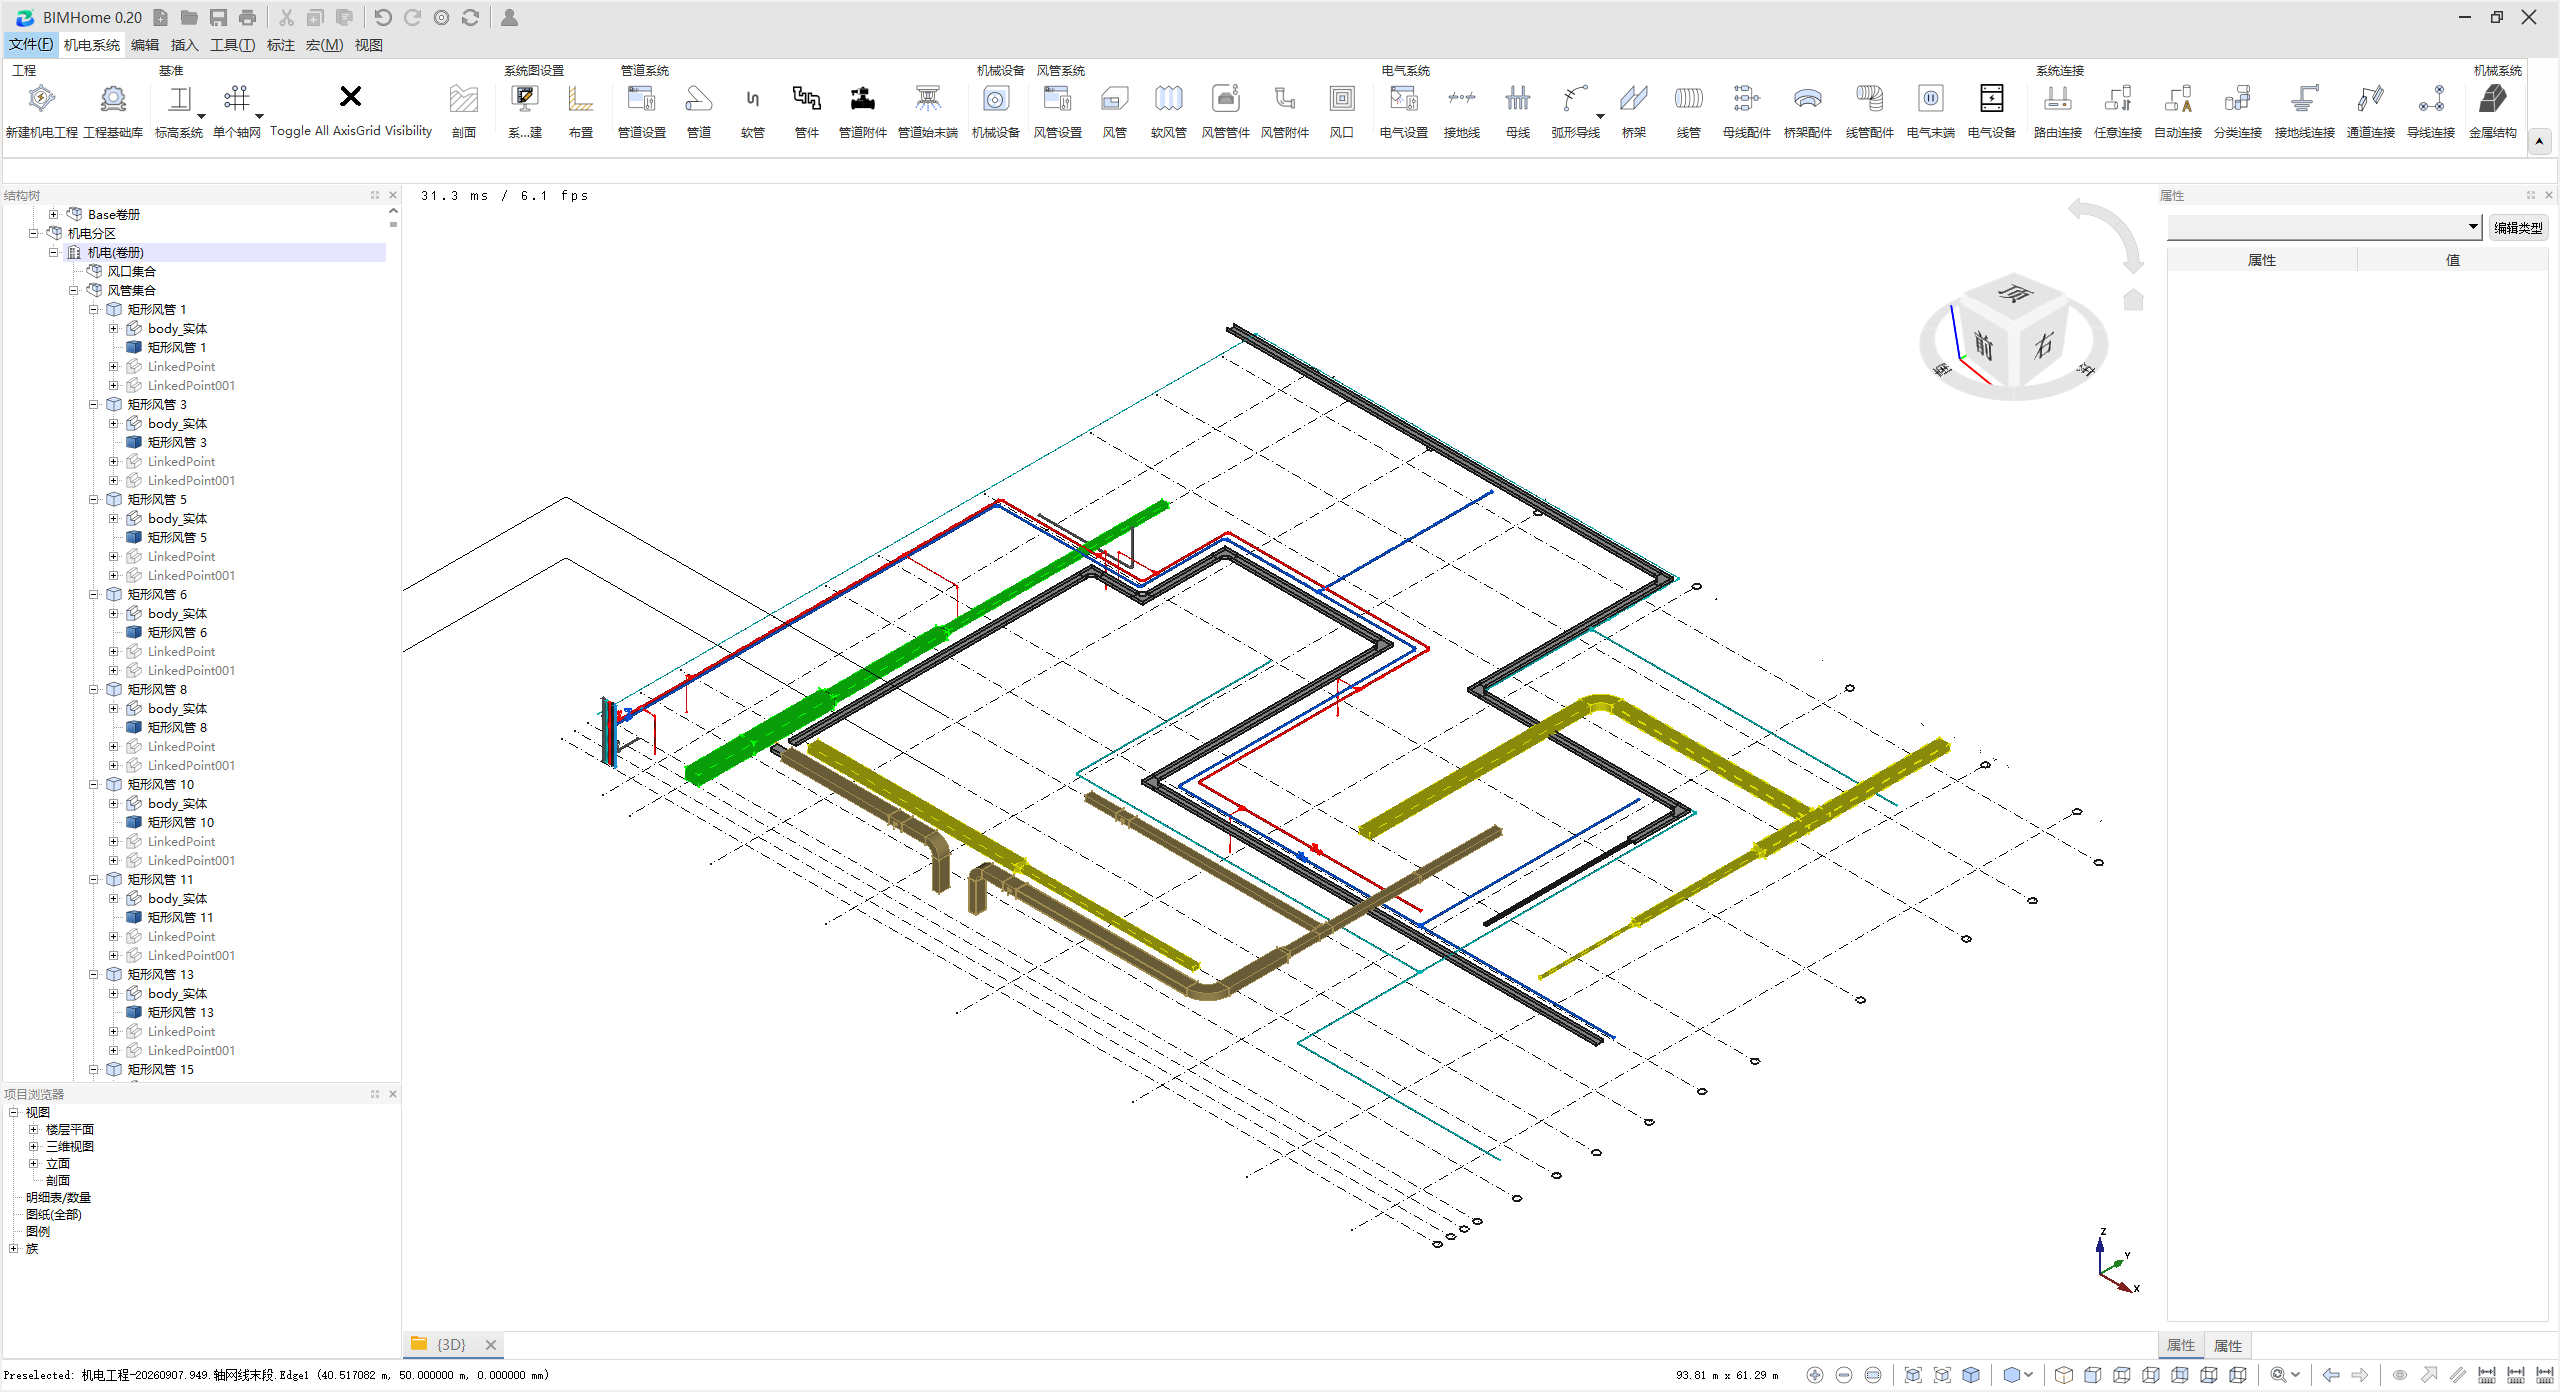This screenshot has width=2560, height=1392.
Task: Click Toggle All AxisGrid Visibility
Action: pyautogui.click(x=351, y=110)
